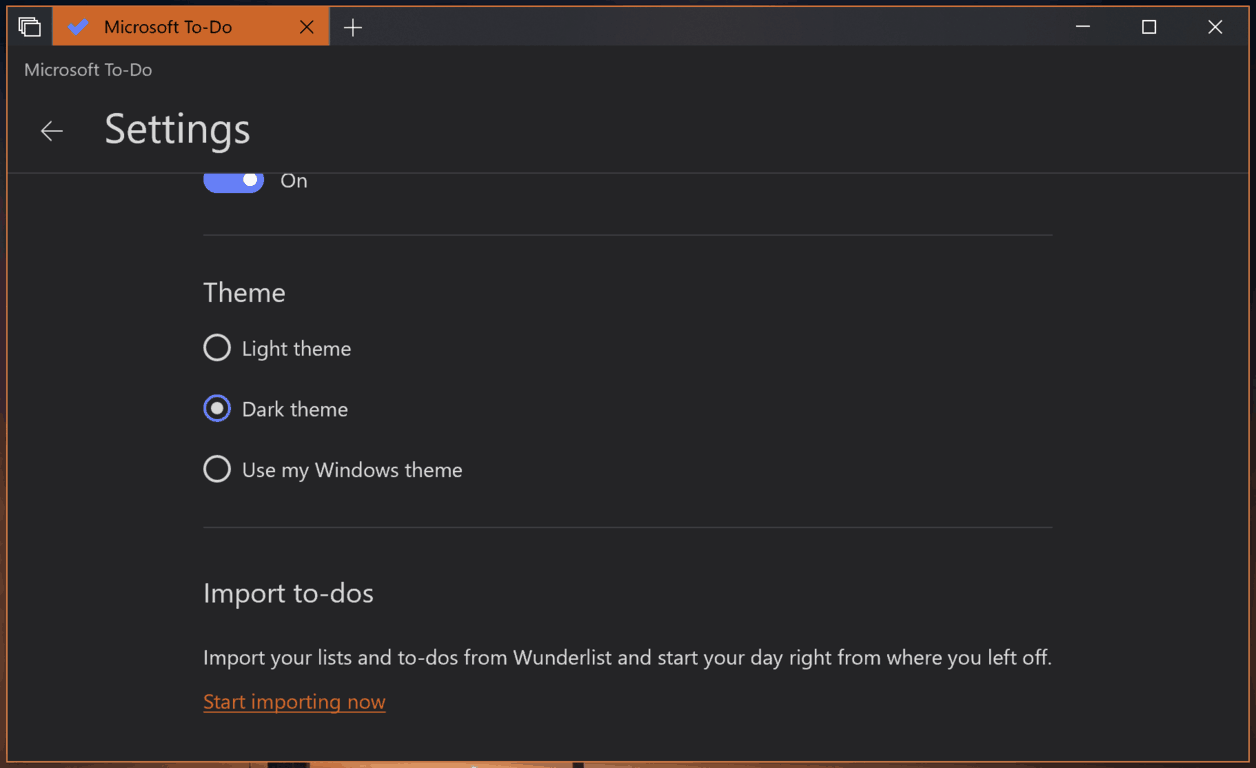Click the Start importing now link
Image resolution: width=1256 pixels, height=768 pixels.
pyautogui.click(x=294, y=702)
